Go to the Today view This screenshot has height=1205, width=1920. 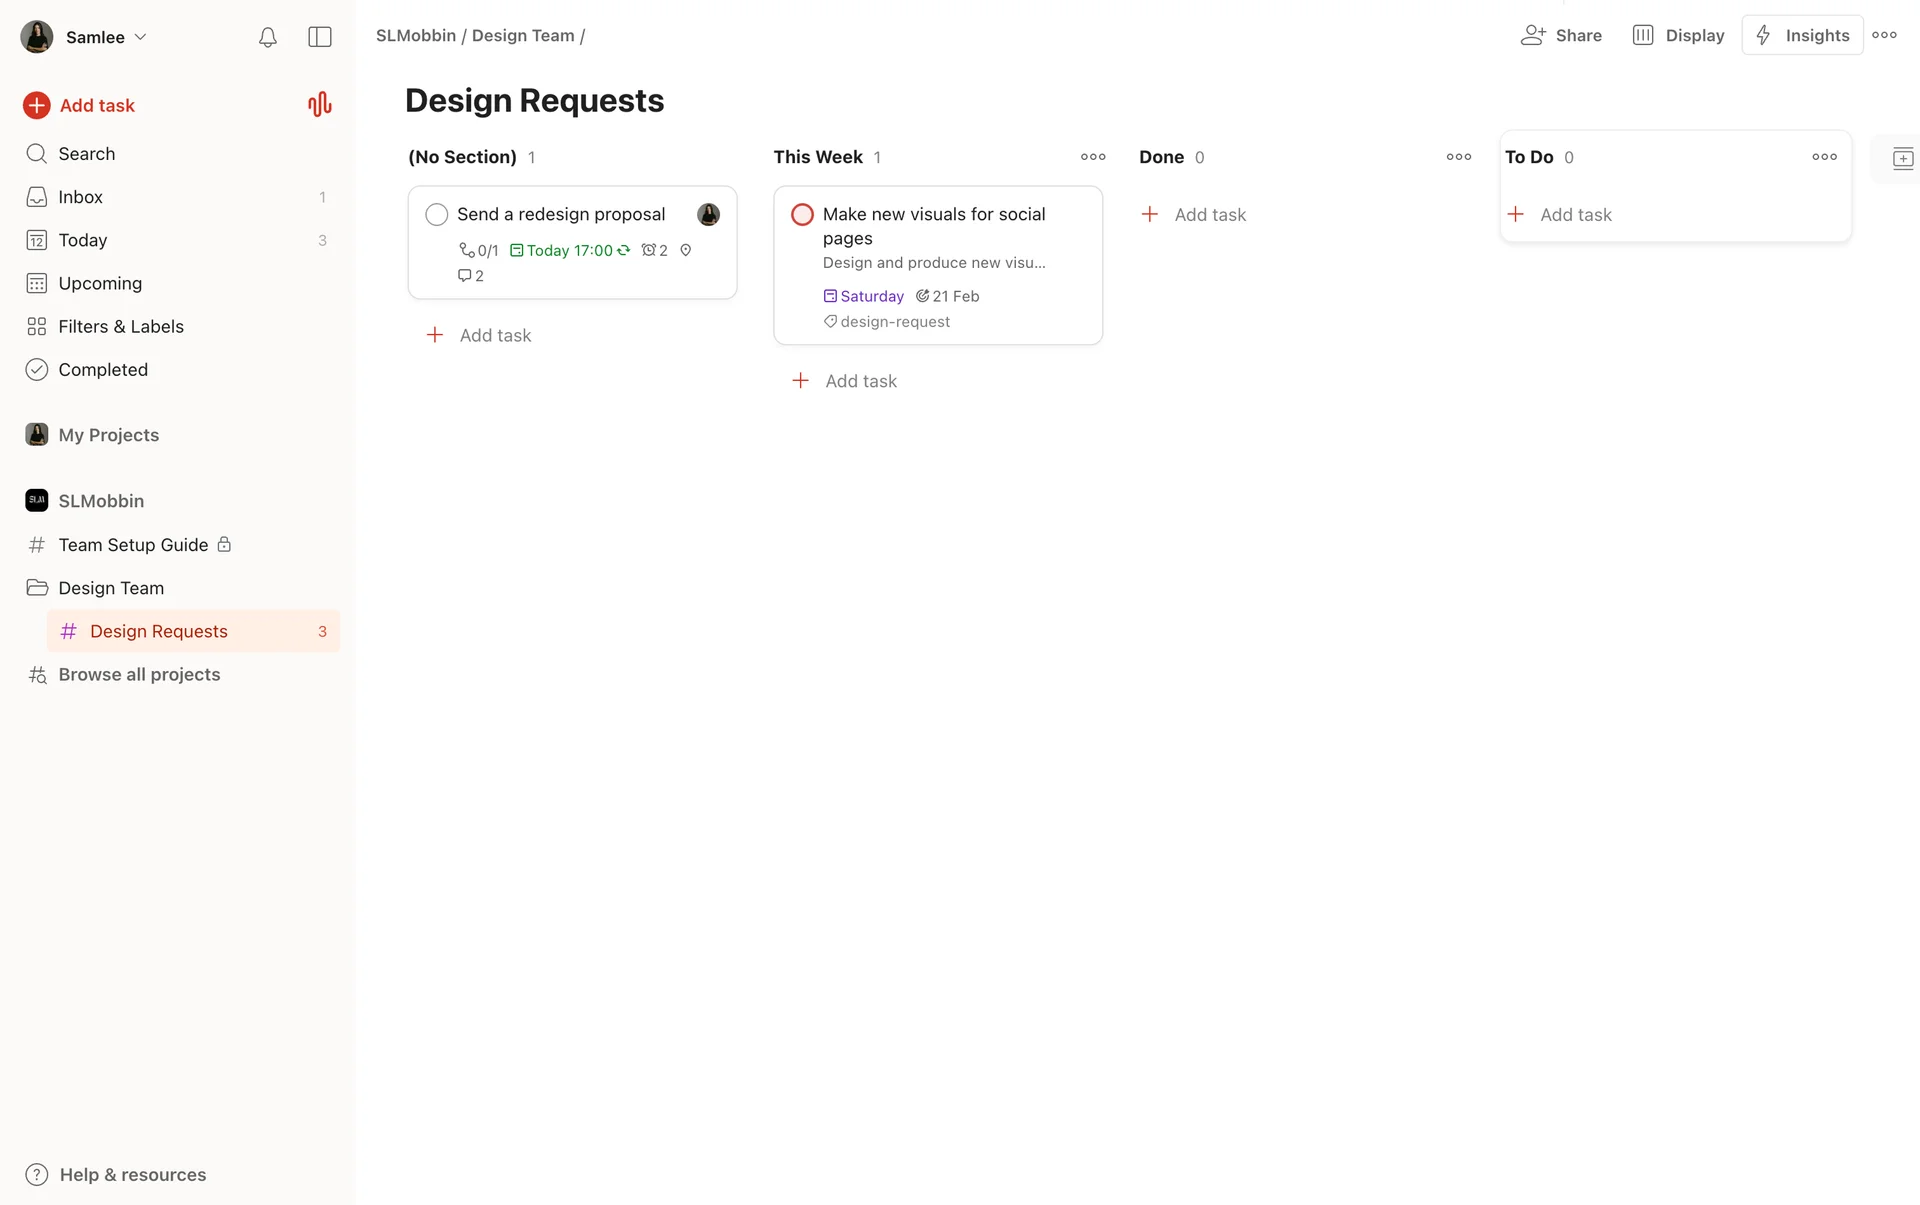[82, 240]
